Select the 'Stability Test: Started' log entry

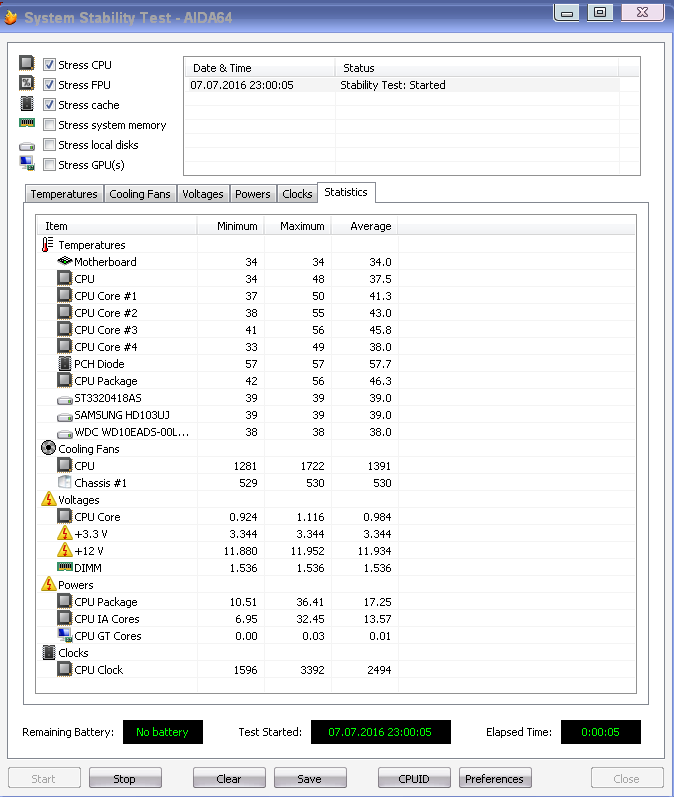pos(402,85)
